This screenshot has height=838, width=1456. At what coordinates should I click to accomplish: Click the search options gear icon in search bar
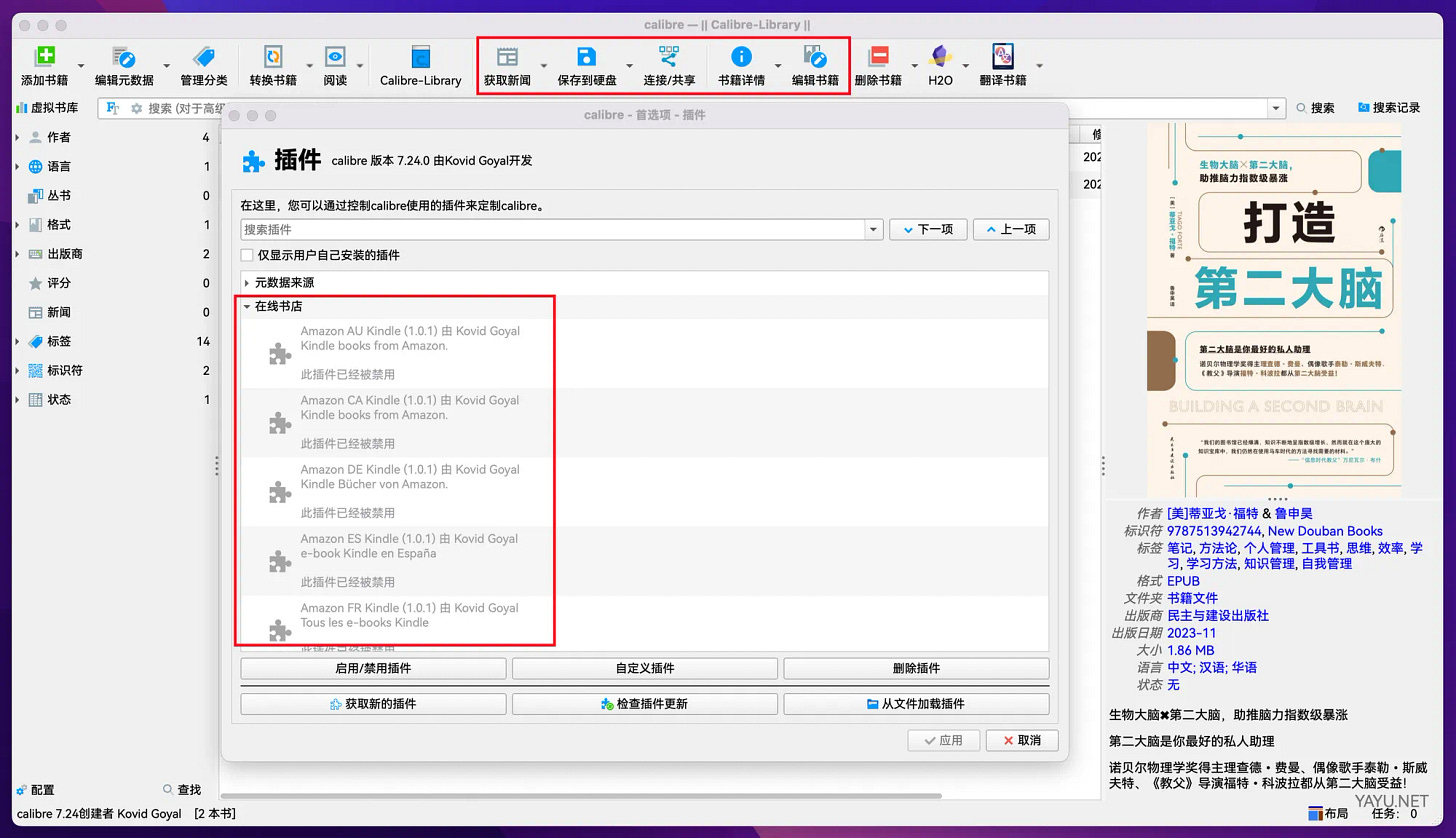[x=136, y=108]
